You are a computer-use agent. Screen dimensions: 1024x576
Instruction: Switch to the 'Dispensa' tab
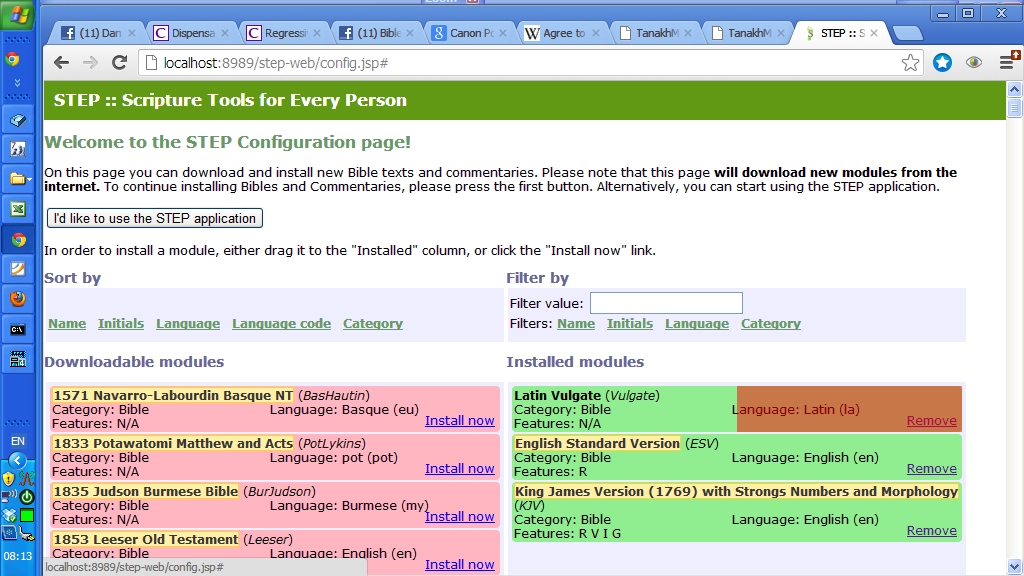[191, 33]
